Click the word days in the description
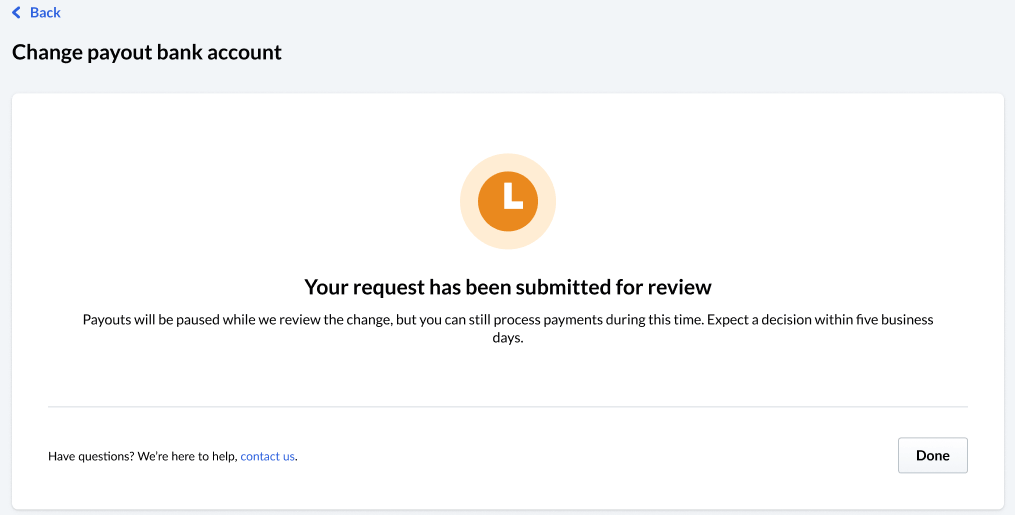Viewport: 1015px width, 515px height. [508, 339]
